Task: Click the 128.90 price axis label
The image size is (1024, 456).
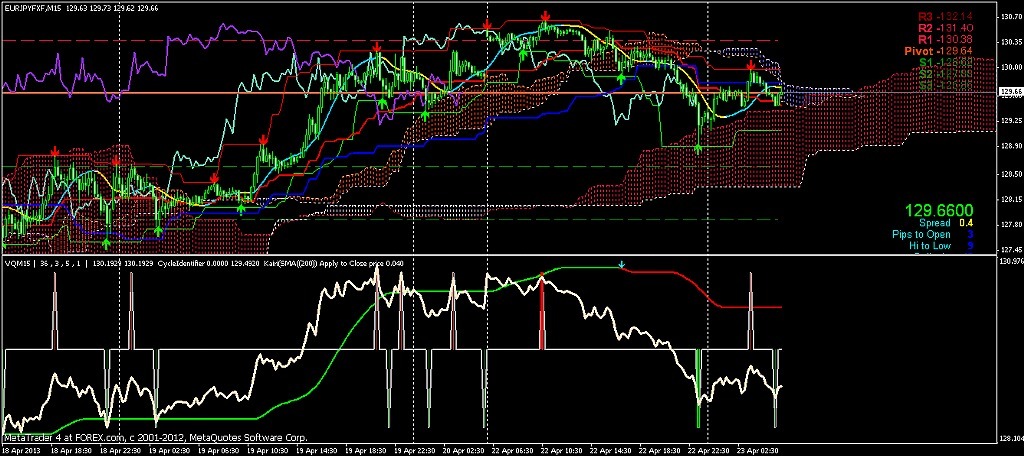Action: point(1010,146)
